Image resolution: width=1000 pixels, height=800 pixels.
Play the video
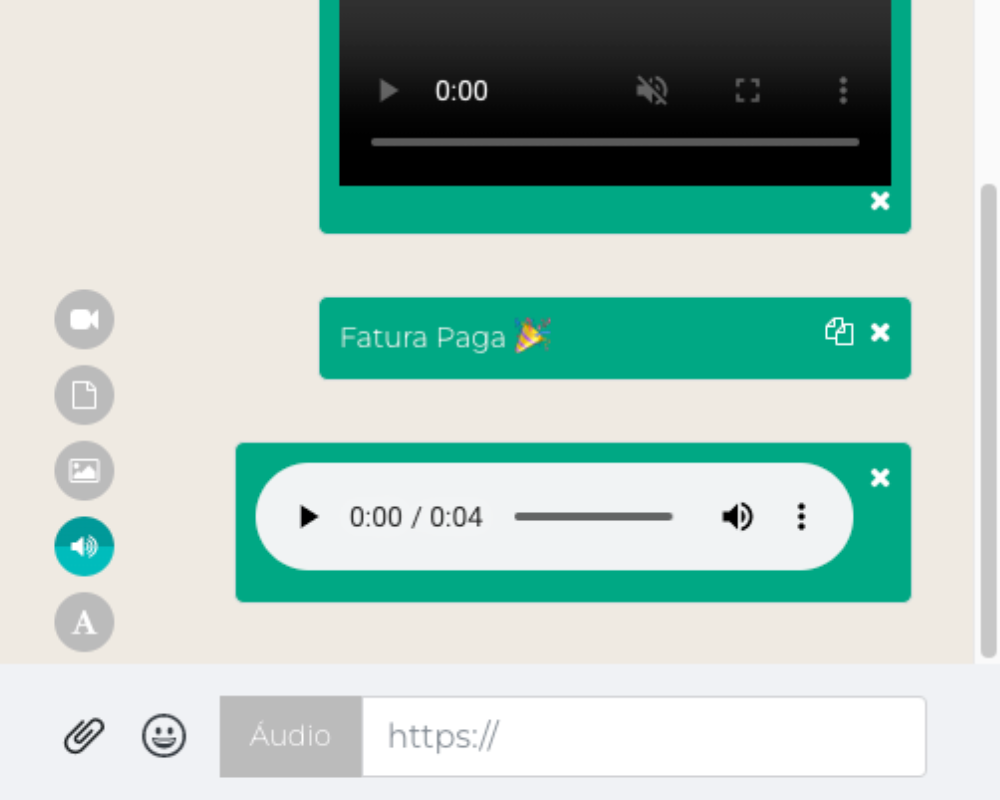click(x=388, y=91)
